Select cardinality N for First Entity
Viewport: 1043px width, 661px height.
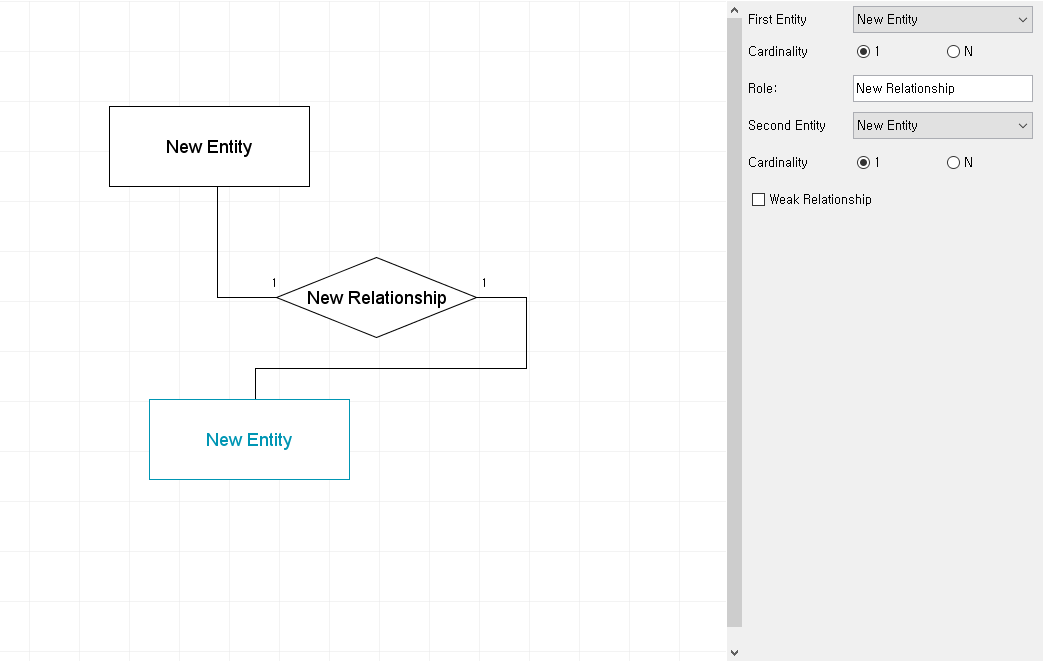tap(953, 51)
